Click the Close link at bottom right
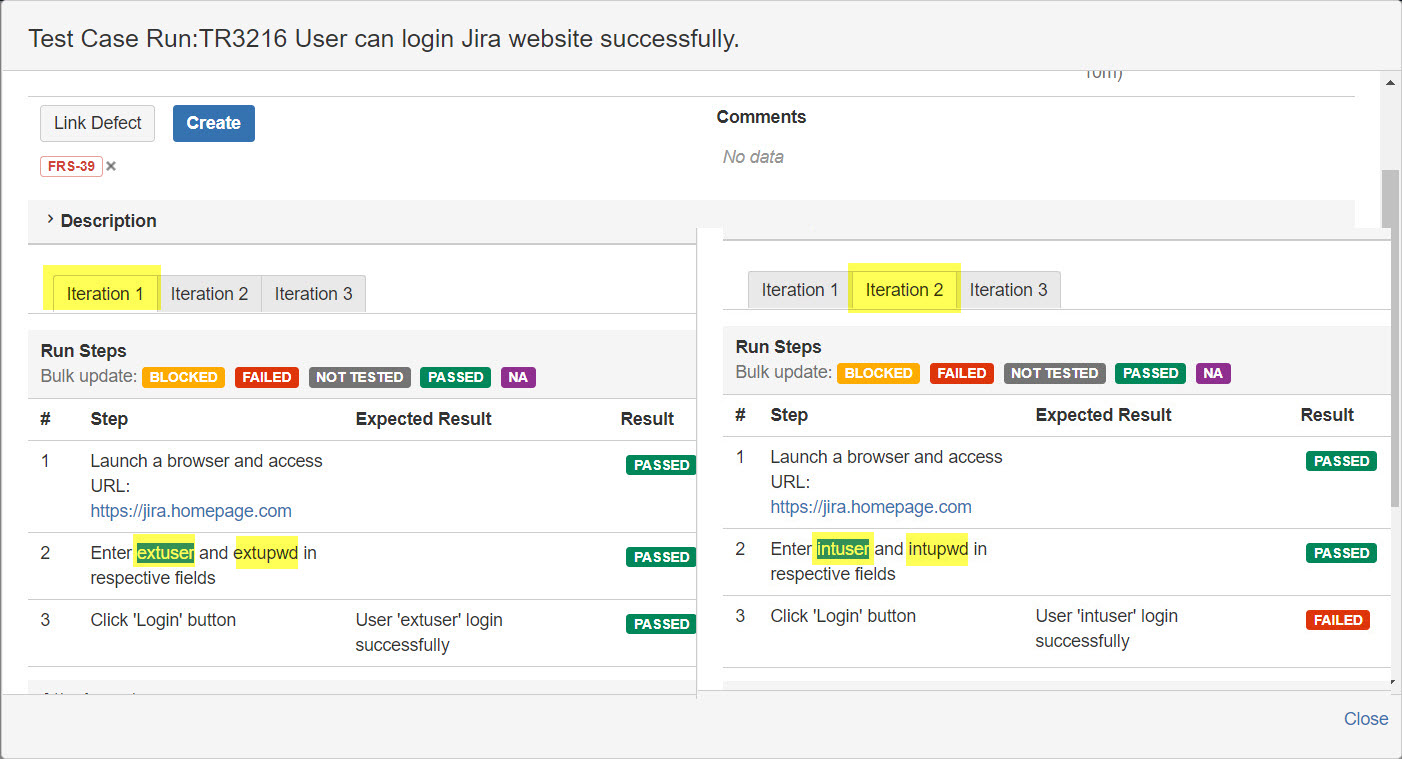The width and height of the screenshot is (1402, 759). pyautogui.click(x=1365, y=719)
